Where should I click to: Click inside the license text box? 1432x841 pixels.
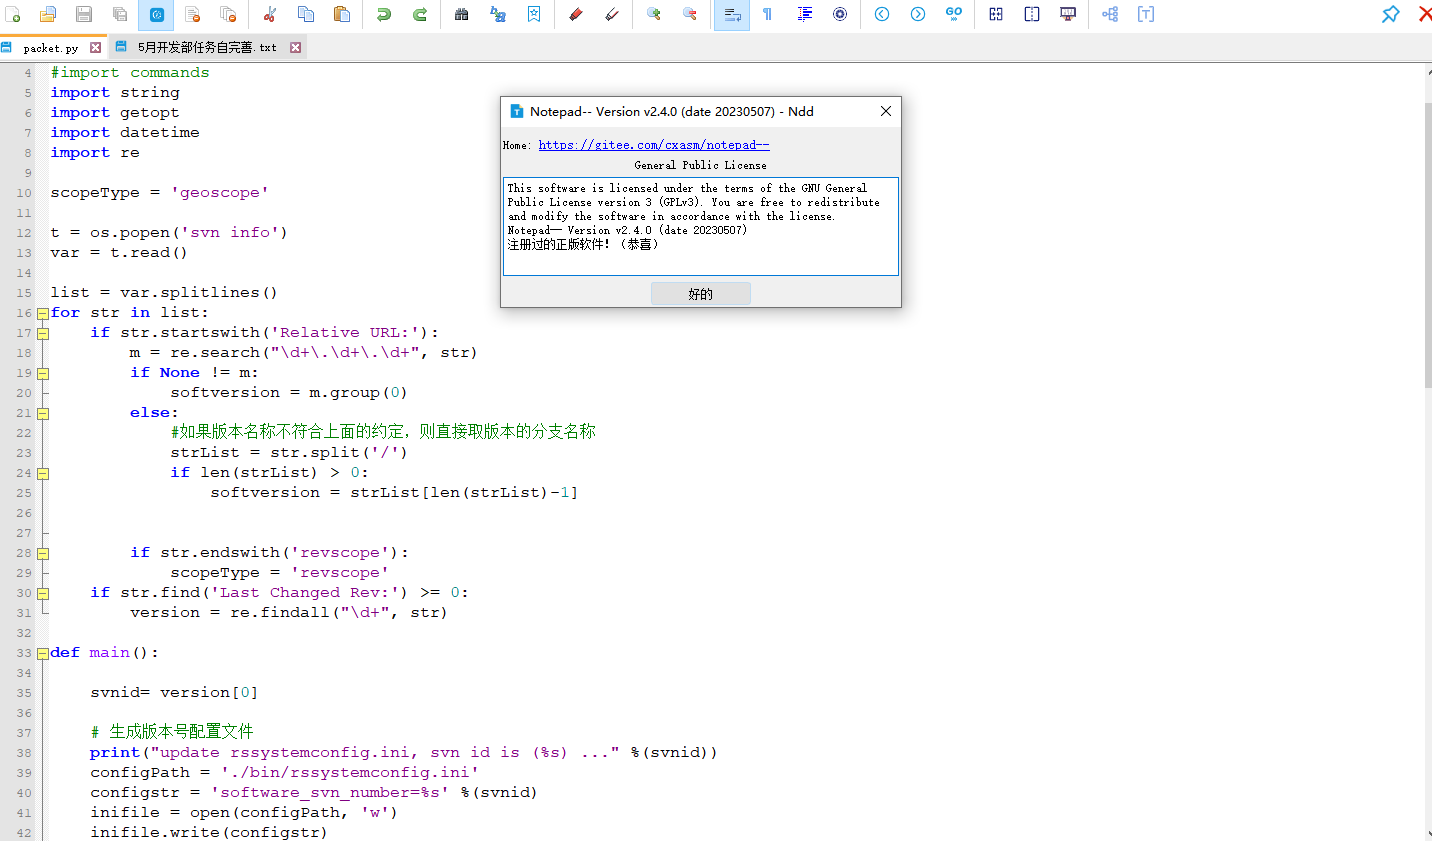pos(701,226)
